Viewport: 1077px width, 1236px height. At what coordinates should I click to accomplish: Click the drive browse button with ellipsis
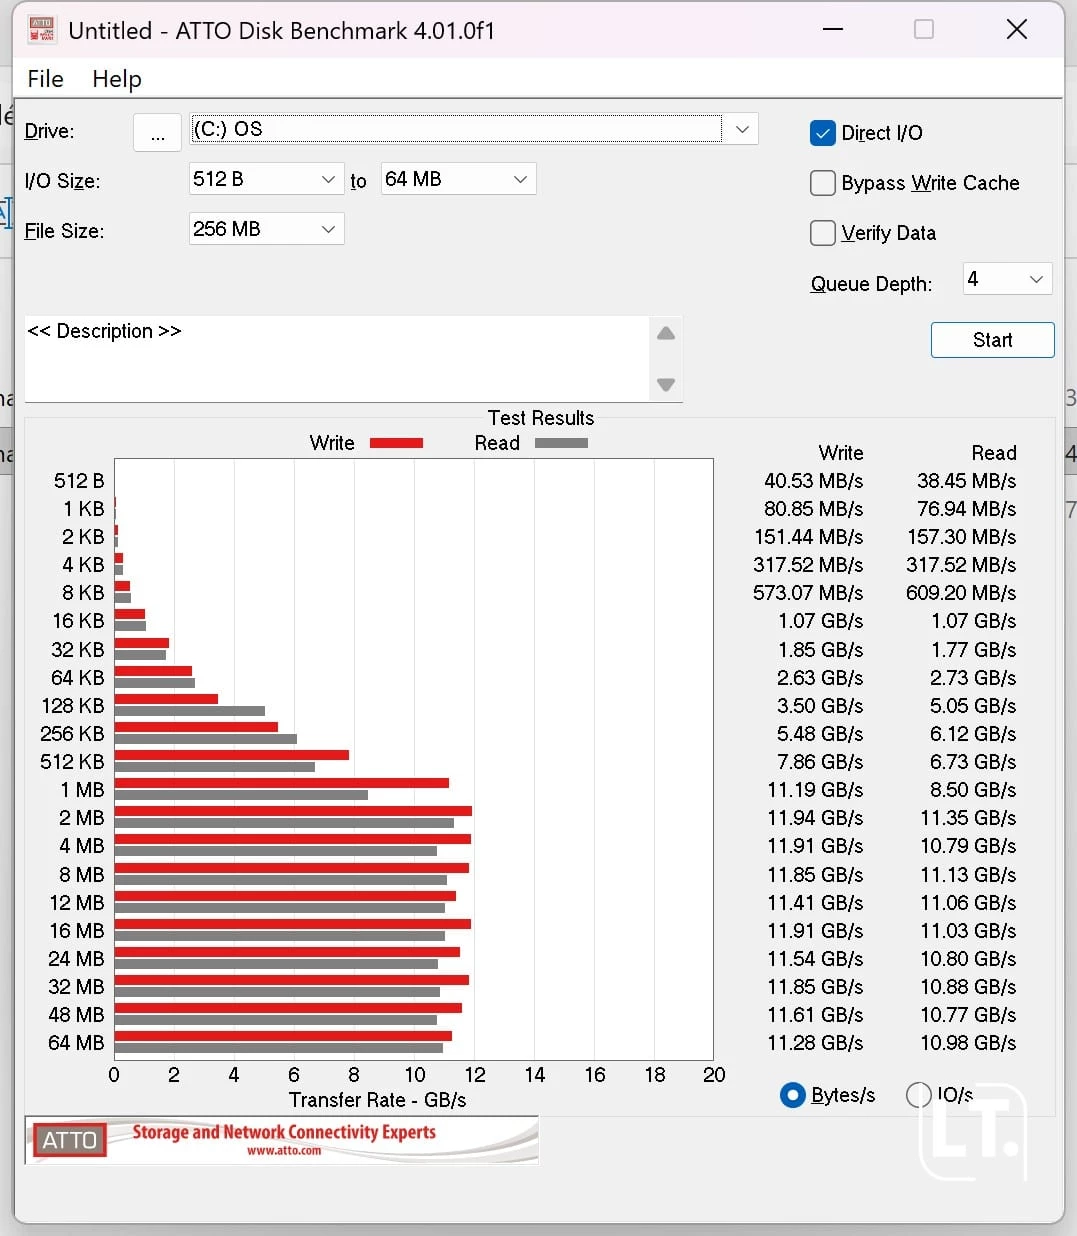157,132
